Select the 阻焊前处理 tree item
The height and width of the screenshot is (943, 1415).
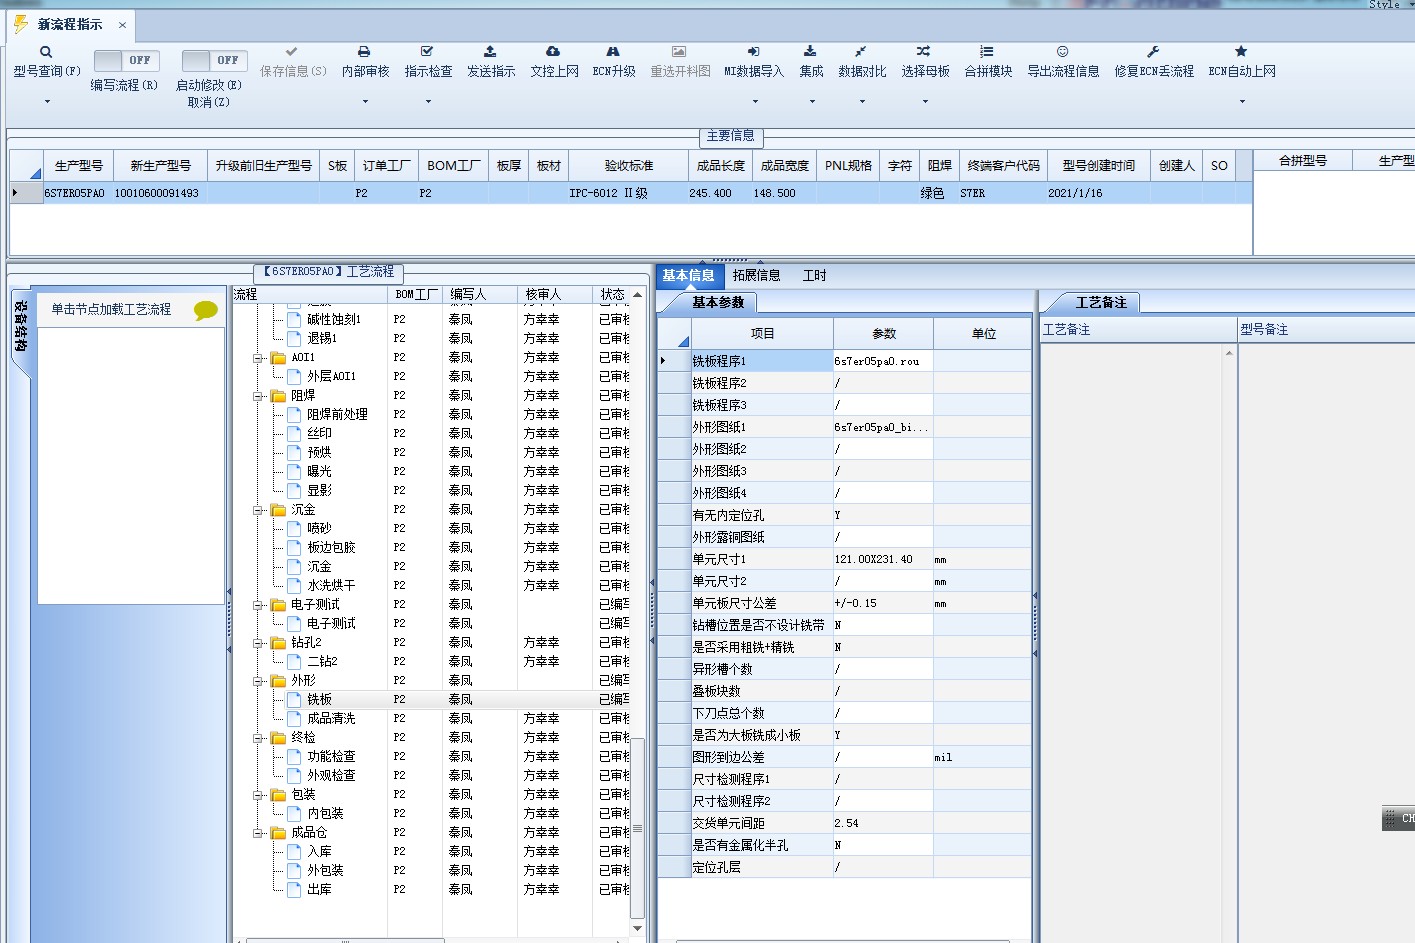(x=337, y=415)
